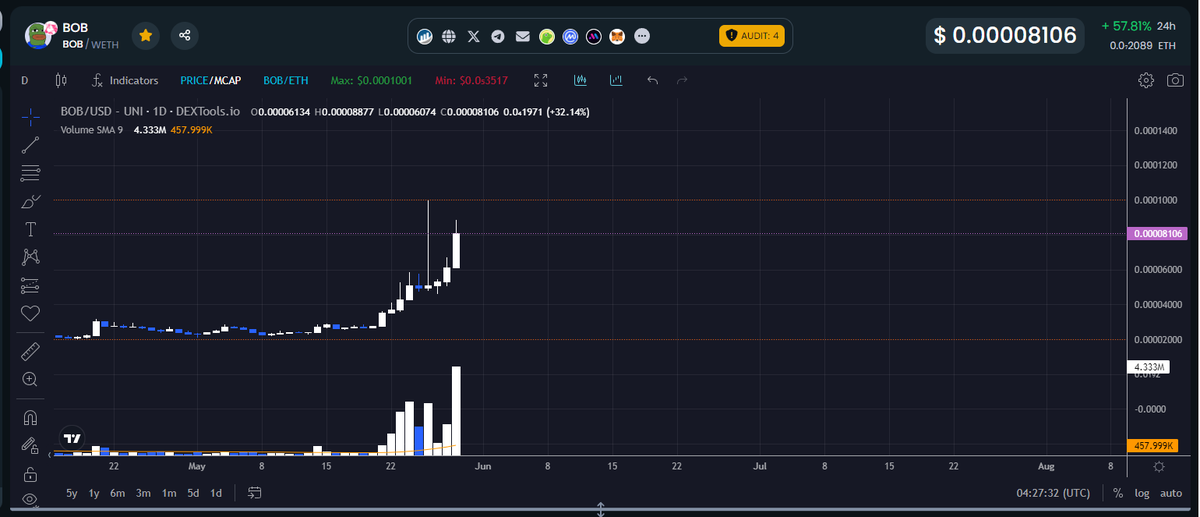1200x517 pixels.
Task: Open the X (Twitter) link icon
Action: point(473,37)
